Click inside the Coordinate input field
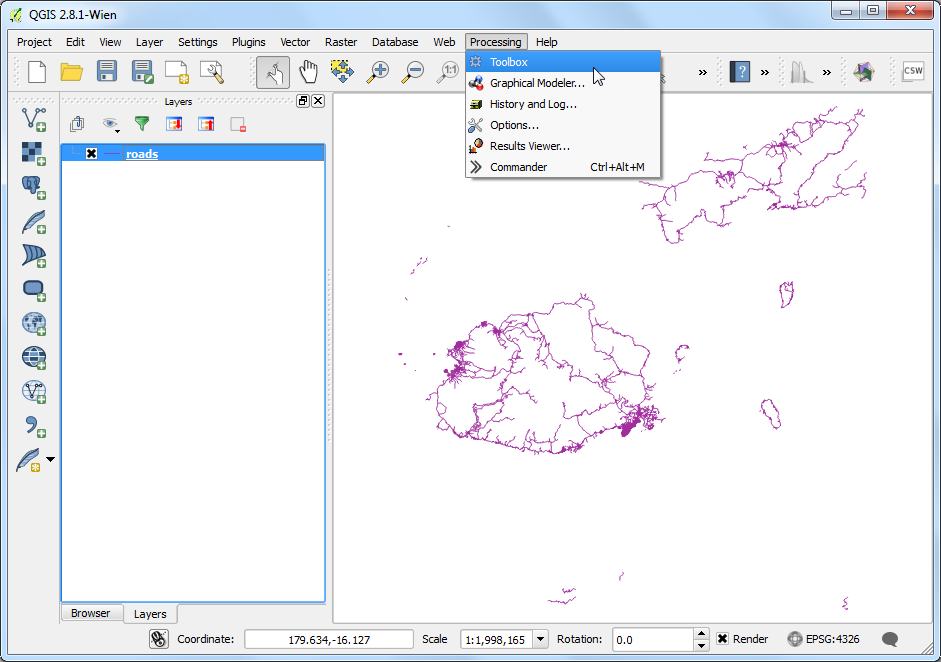 coord(328,639)
